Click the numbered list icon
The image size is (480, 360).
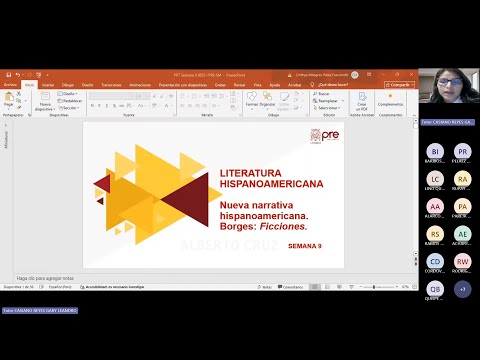(195, 96)
